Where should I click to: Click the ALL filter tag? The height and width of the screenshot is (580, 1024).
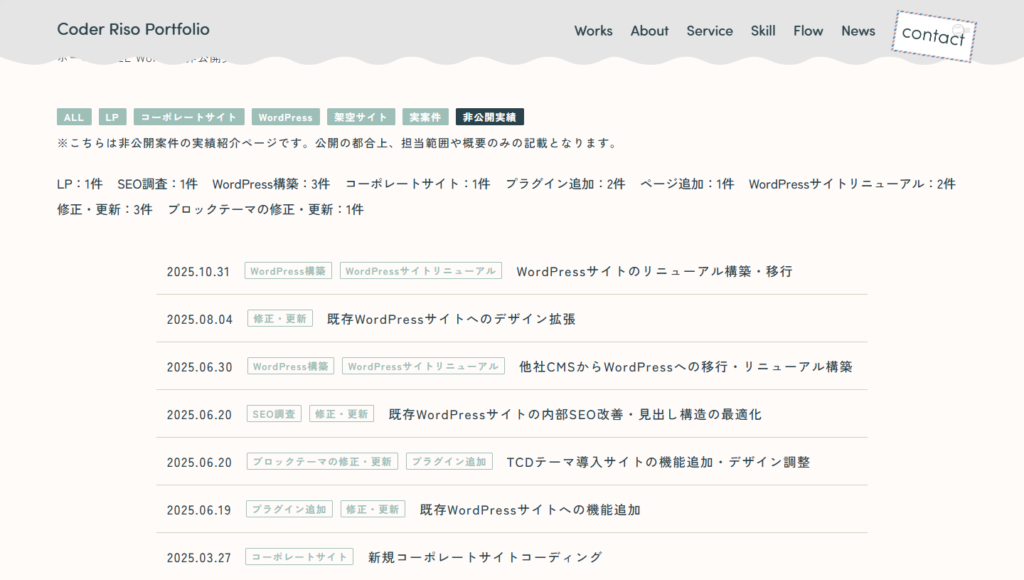73,116
